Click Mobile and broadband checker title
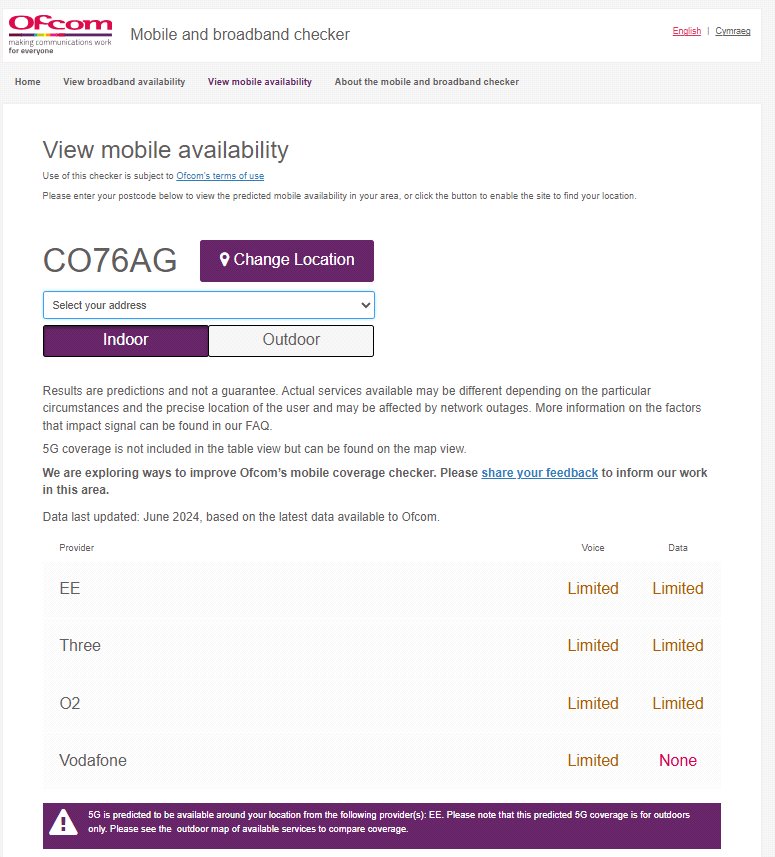Viewport: 775px width, 857px height. 240,35
